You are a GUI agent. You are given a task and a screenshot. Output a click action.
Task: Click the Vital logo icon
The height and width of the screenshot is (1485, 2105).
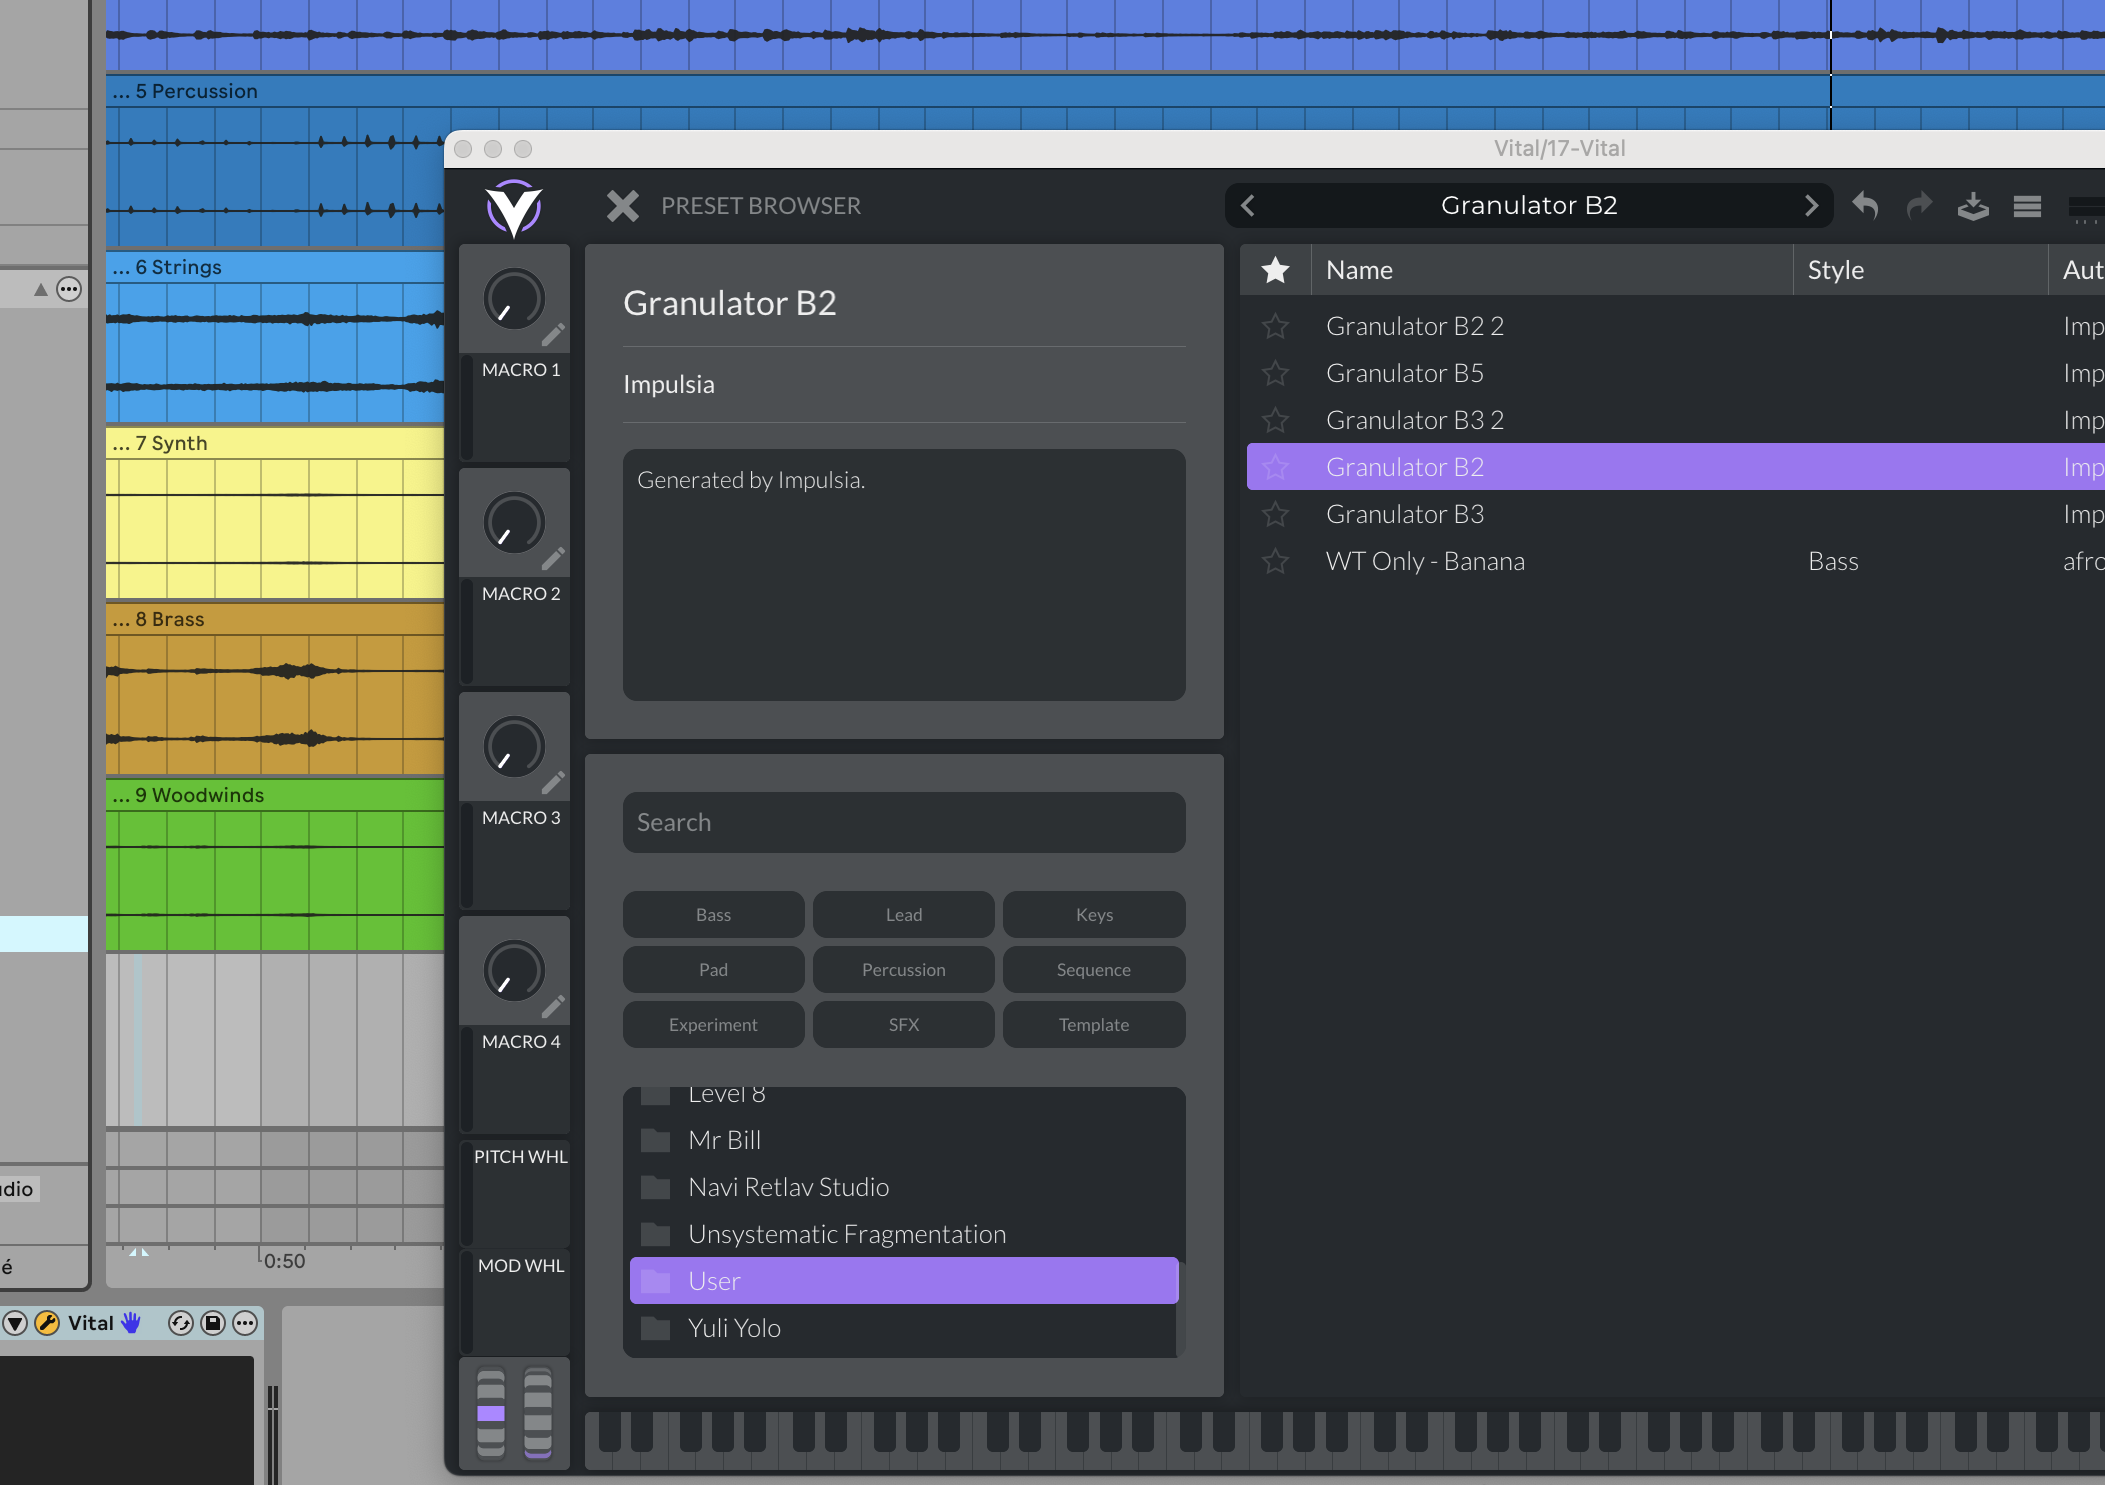[514, 208]
